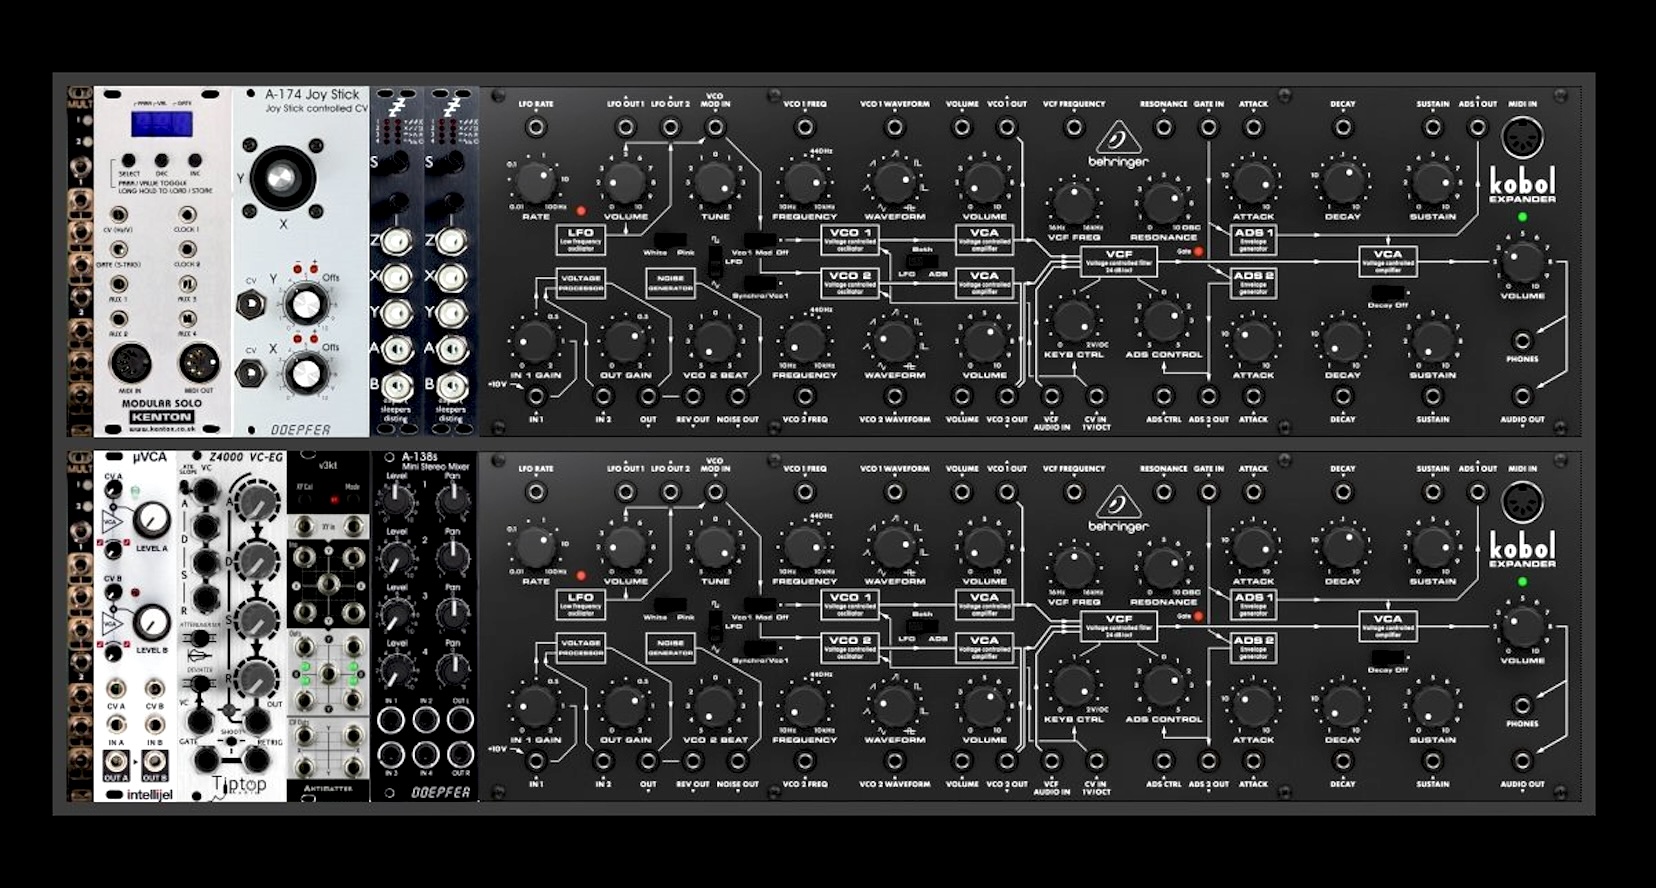Click the LEVEL A knob on µVCA

point(151,518)
